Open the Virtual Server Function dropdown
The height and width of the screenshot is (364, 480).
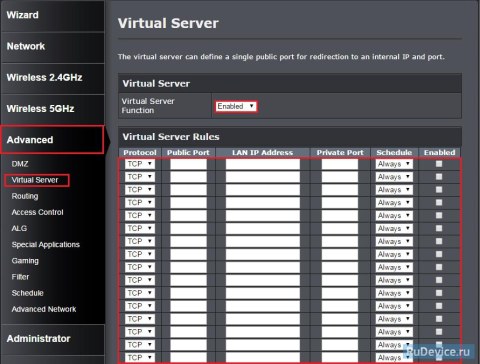(236, 106)
